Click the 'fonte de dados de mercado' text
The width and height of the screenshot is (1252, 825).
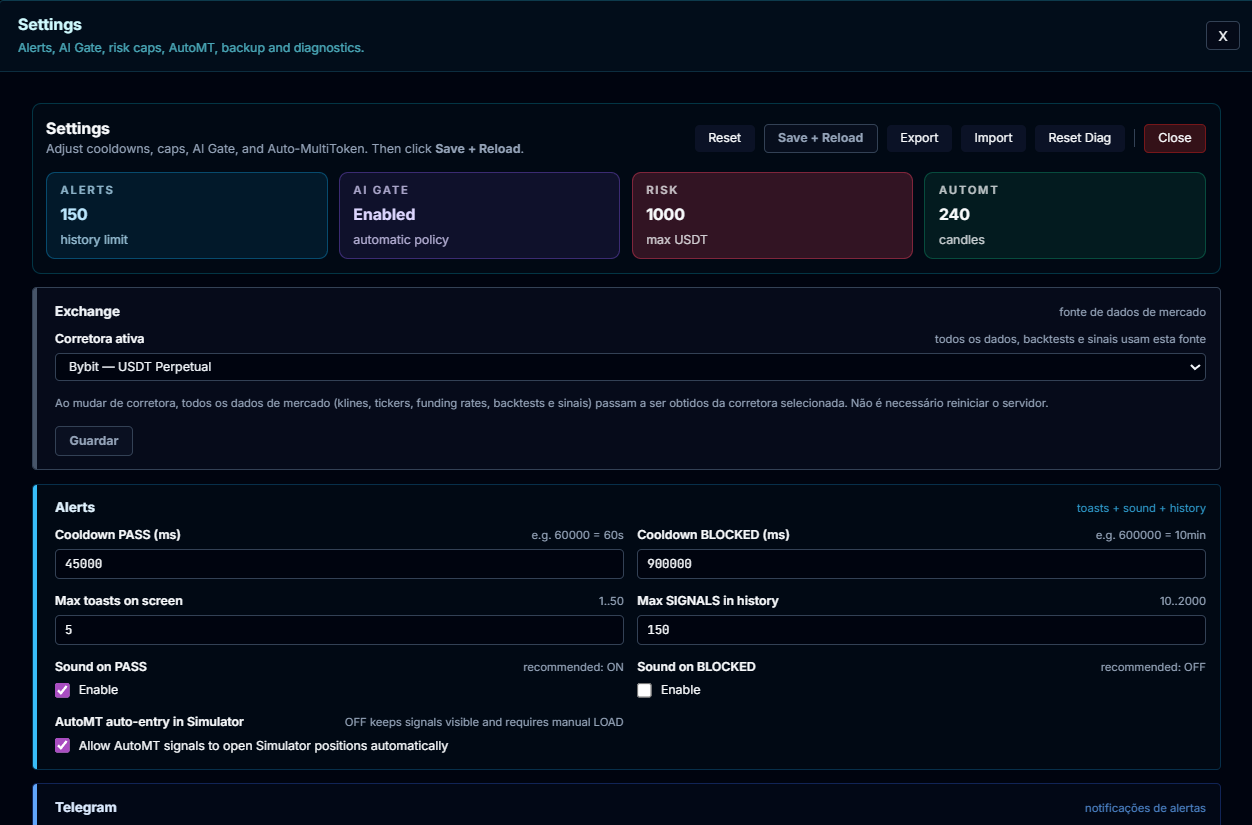coord(1132,312)
